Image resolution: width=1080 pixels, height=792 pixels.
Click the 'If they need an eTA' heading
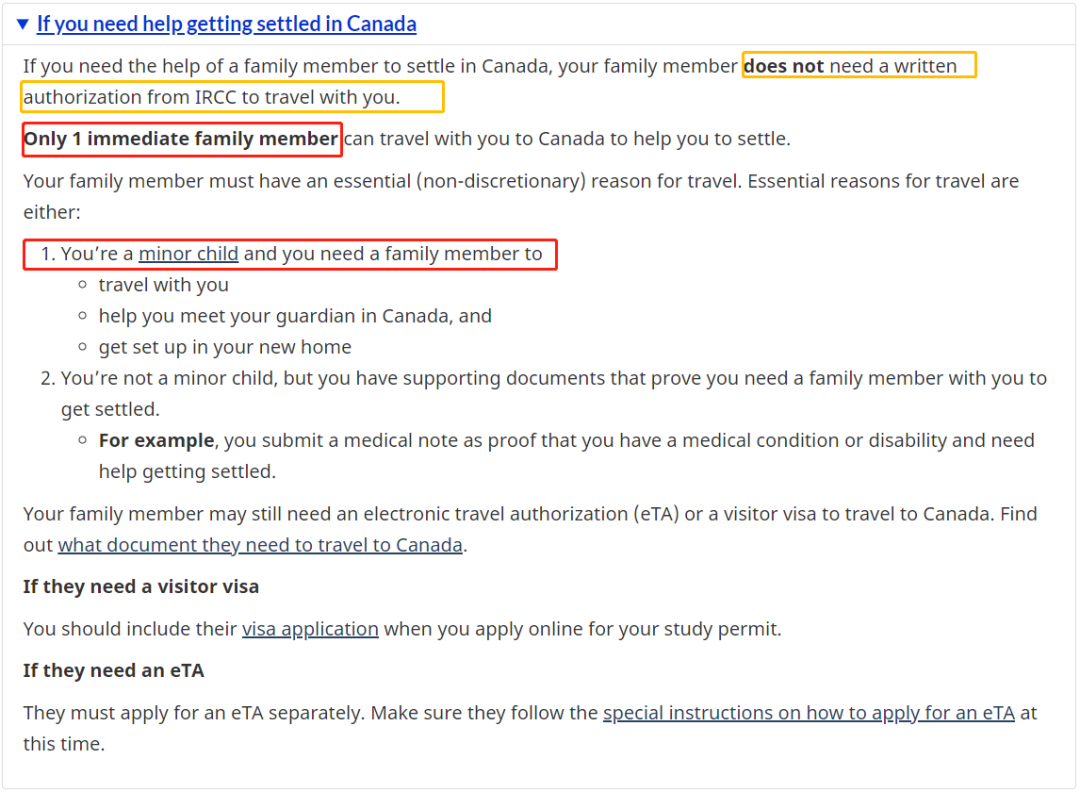[114, 671]
